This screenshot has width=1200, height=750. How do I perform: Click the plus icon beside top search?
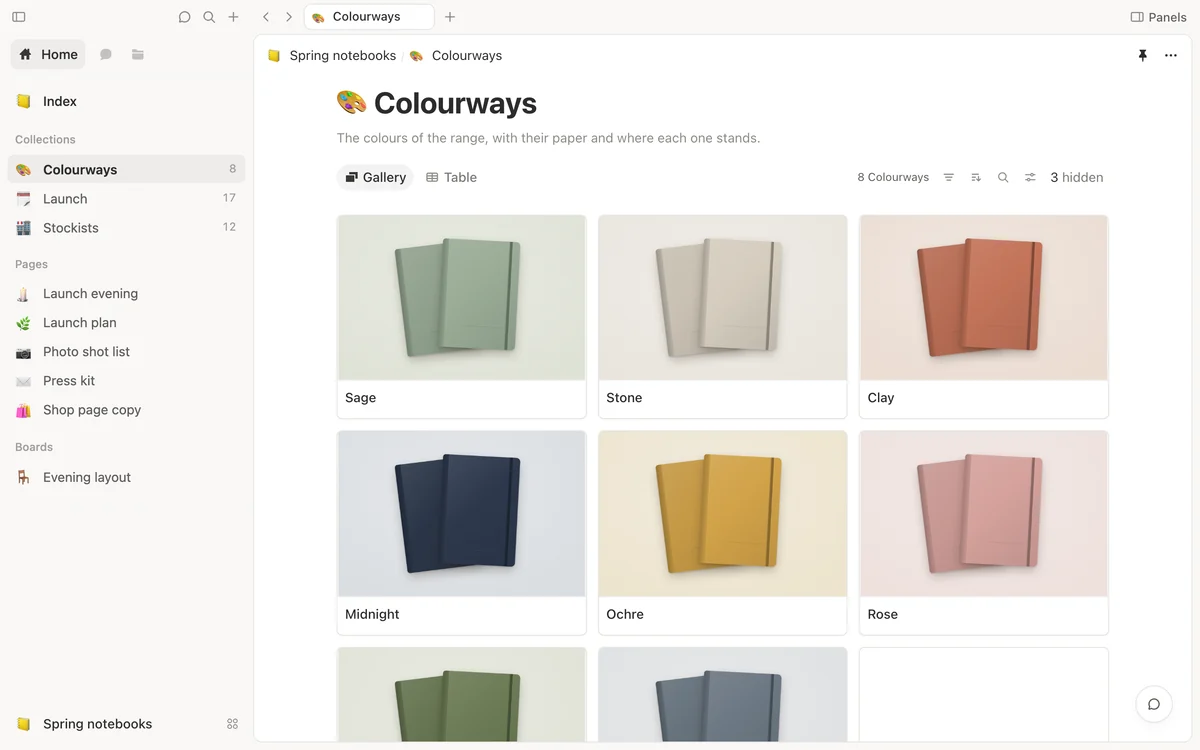coord(233,17)
